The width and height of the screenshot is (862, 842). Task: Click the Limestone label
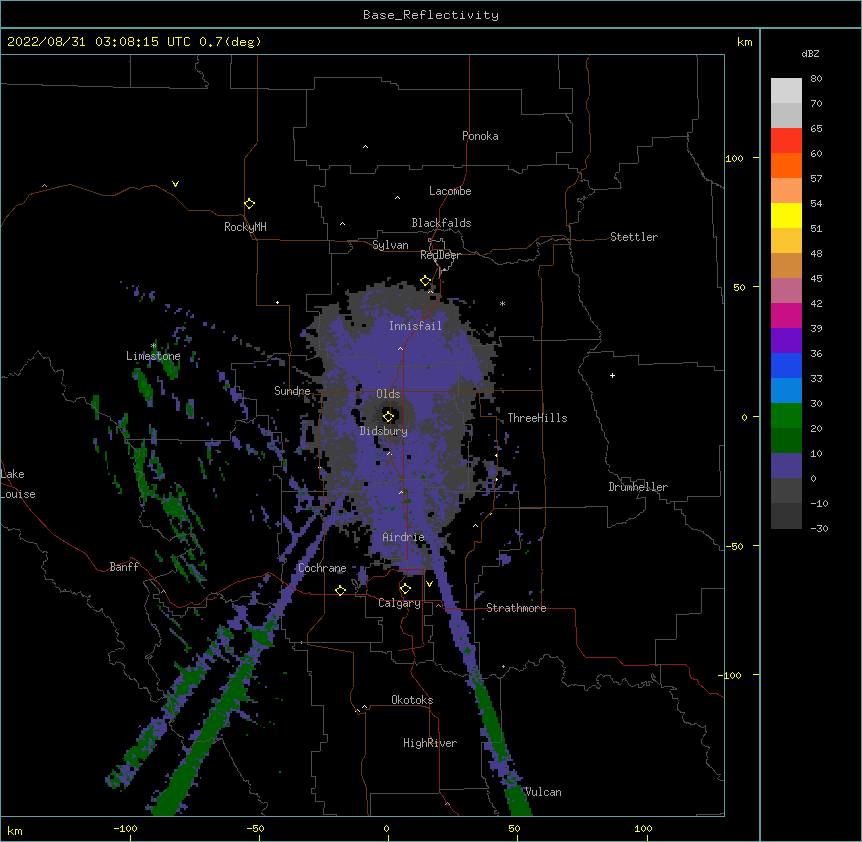pyautogui.click(x=153, y=356)
